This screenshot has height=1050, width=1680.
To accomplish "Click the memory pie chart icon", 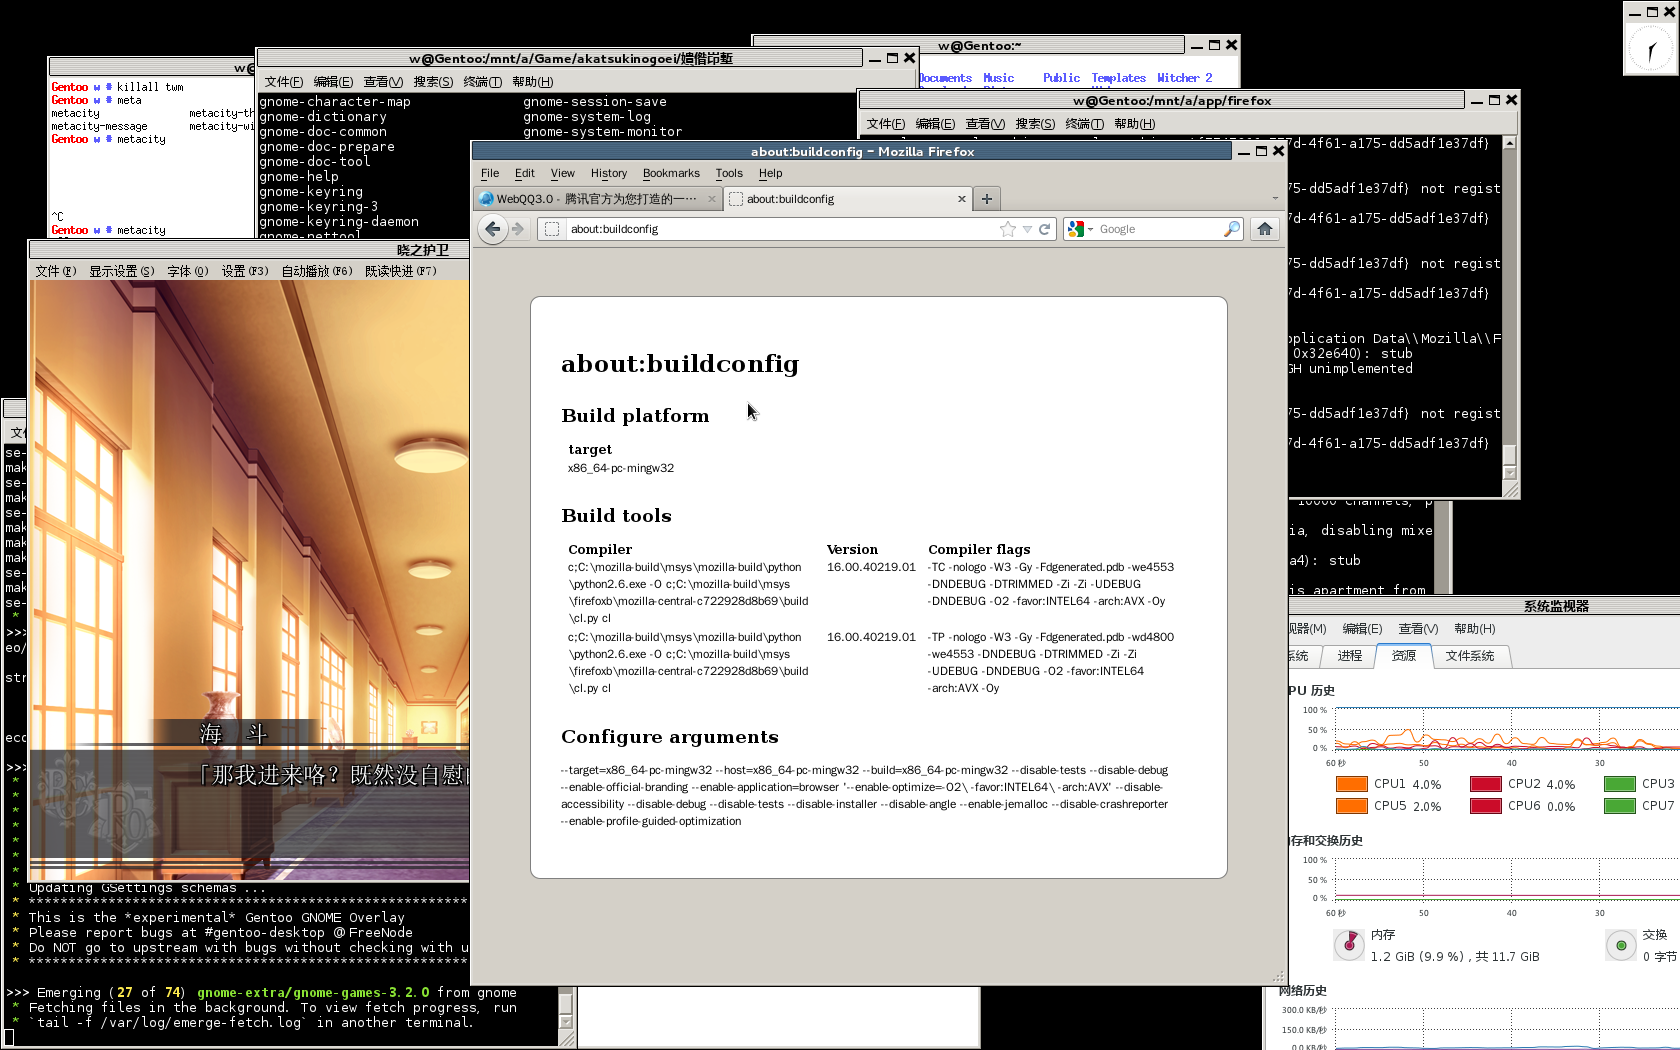I will 1349,944.
